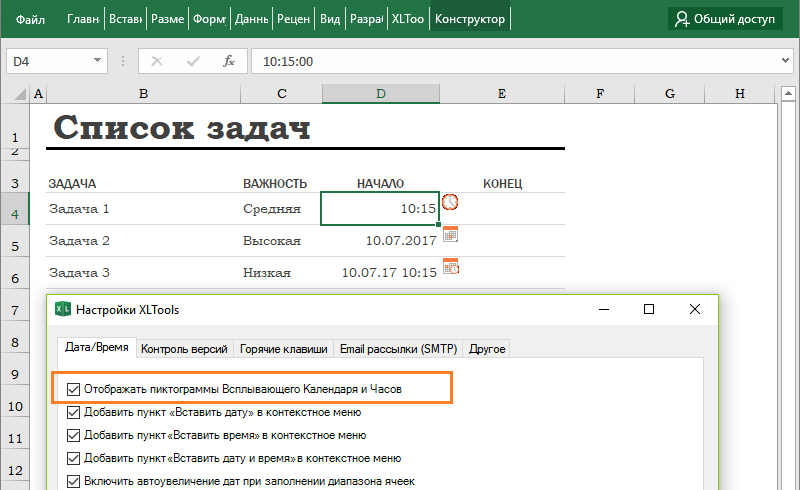Open the popup calendar icon beside 10.07.2017
Viewport: 800px width, 490px height.
pyautogui.click(x=450, y=234)
